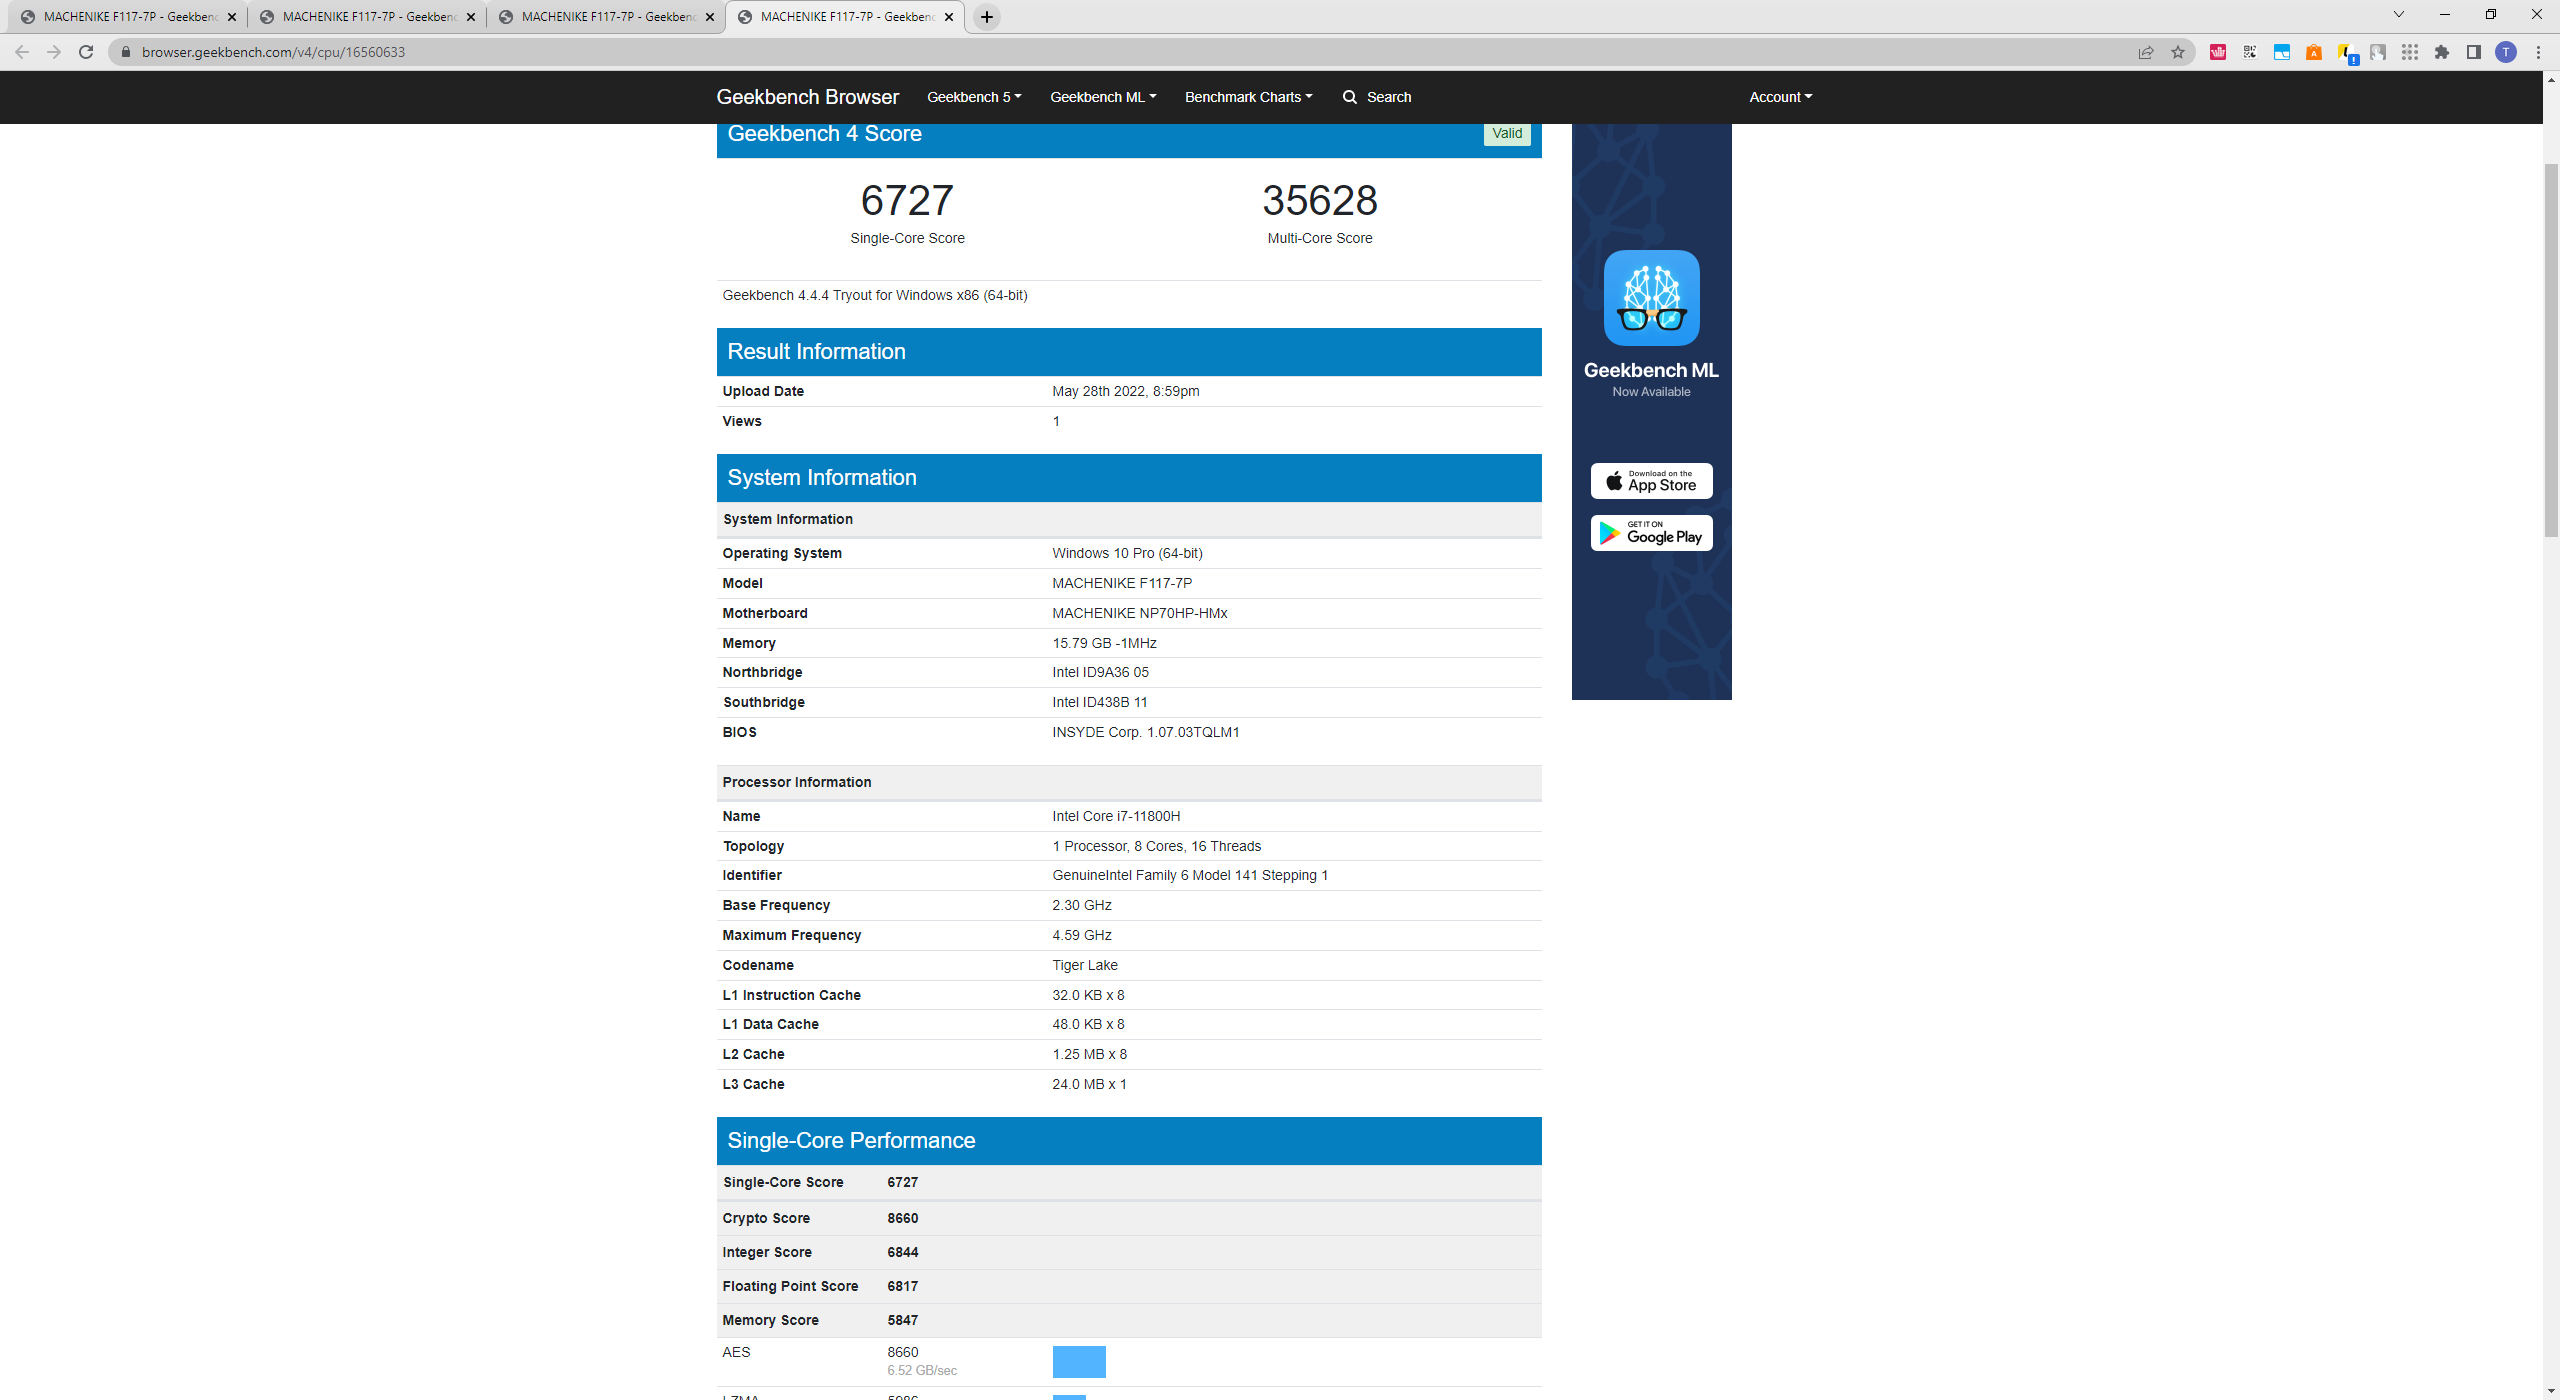Screen dimensions: 2560x1400
Task: Open the dotted grid extension
Action: point(2410,52)
